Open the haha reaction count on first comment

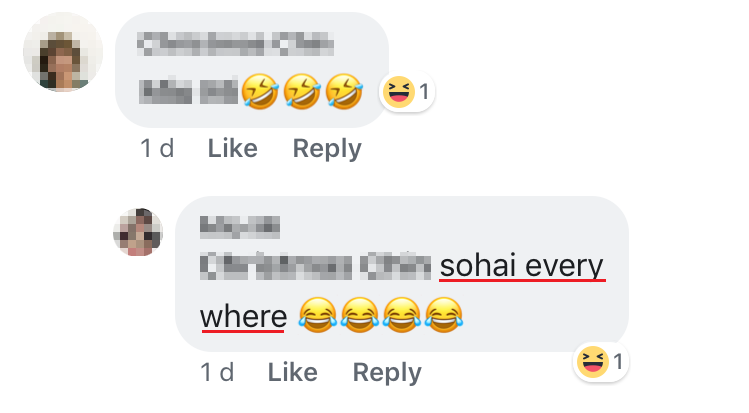click(406, 93)
